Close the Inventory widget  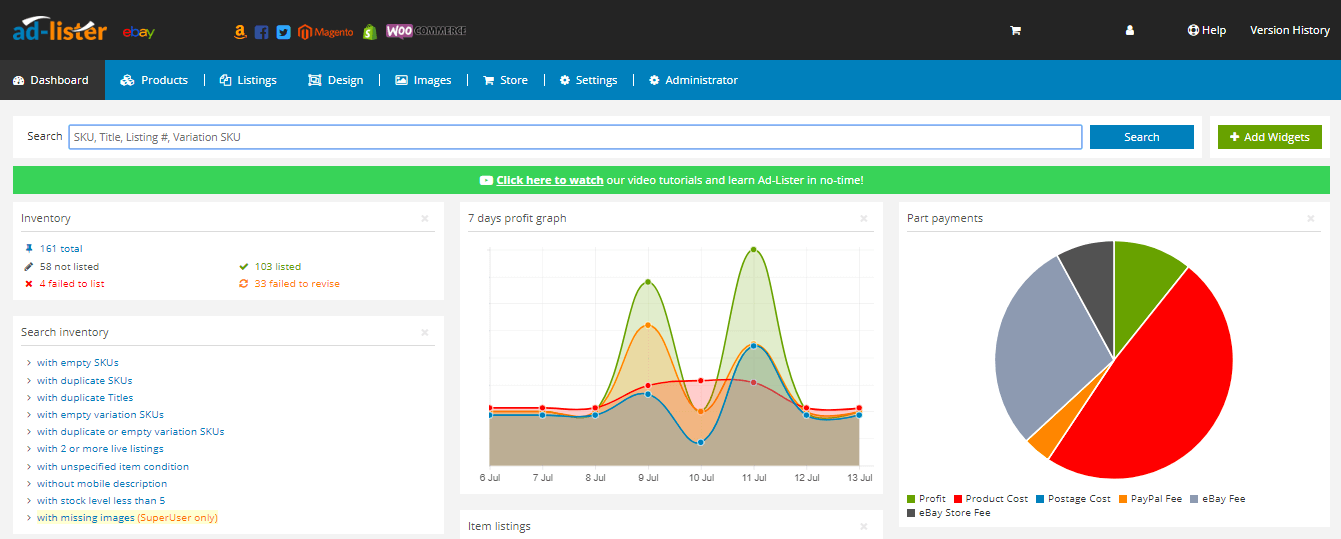point(425,218)
